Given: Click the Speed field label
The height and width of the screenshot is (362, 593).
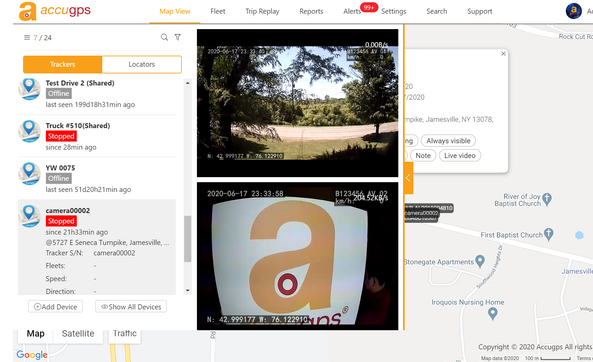Looking at the screenshot, I should point(56,279).
